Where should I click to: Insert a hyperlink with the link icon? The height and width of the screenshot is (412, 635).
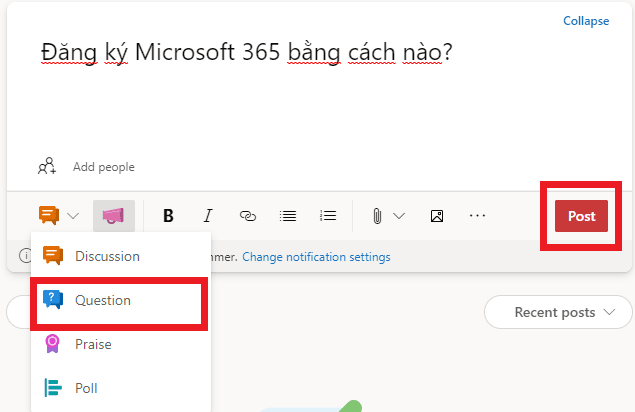click(x=247, y=216)
